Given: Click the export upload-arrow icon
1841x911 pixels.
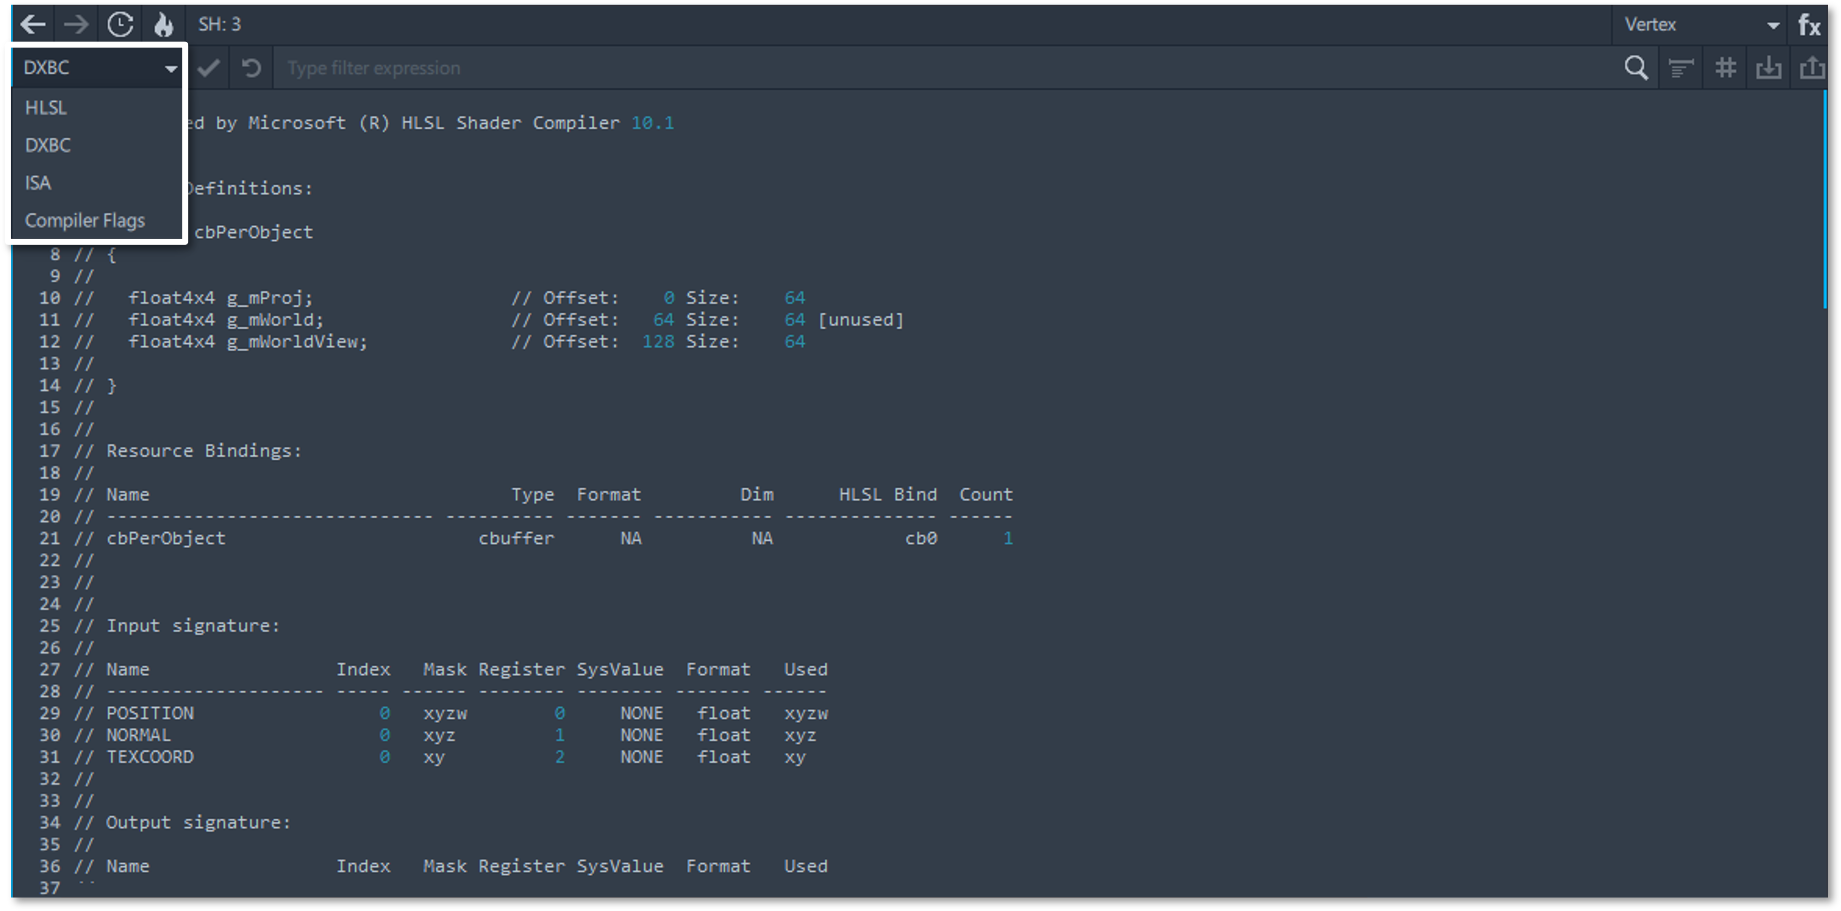Looking at the screenshot, I should 1812,68.
